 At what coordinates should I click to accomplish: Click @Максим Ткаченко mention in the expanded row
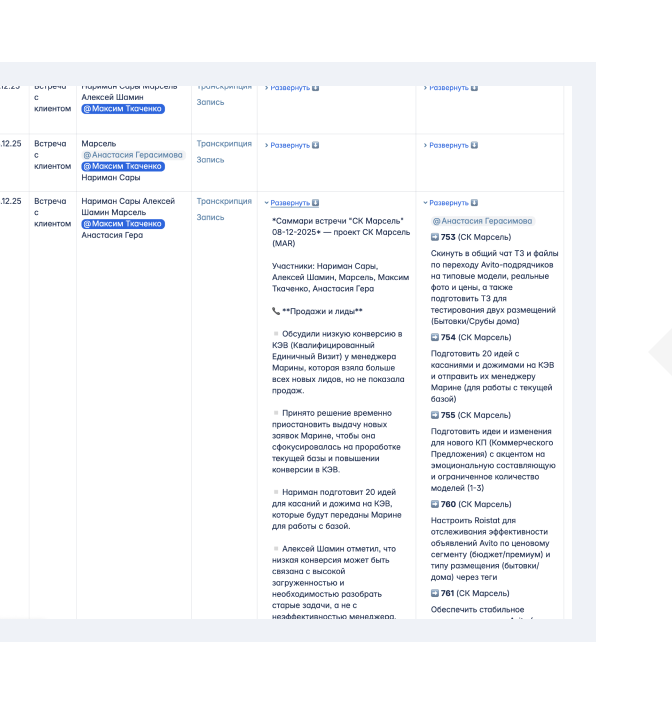click(123, 224)
